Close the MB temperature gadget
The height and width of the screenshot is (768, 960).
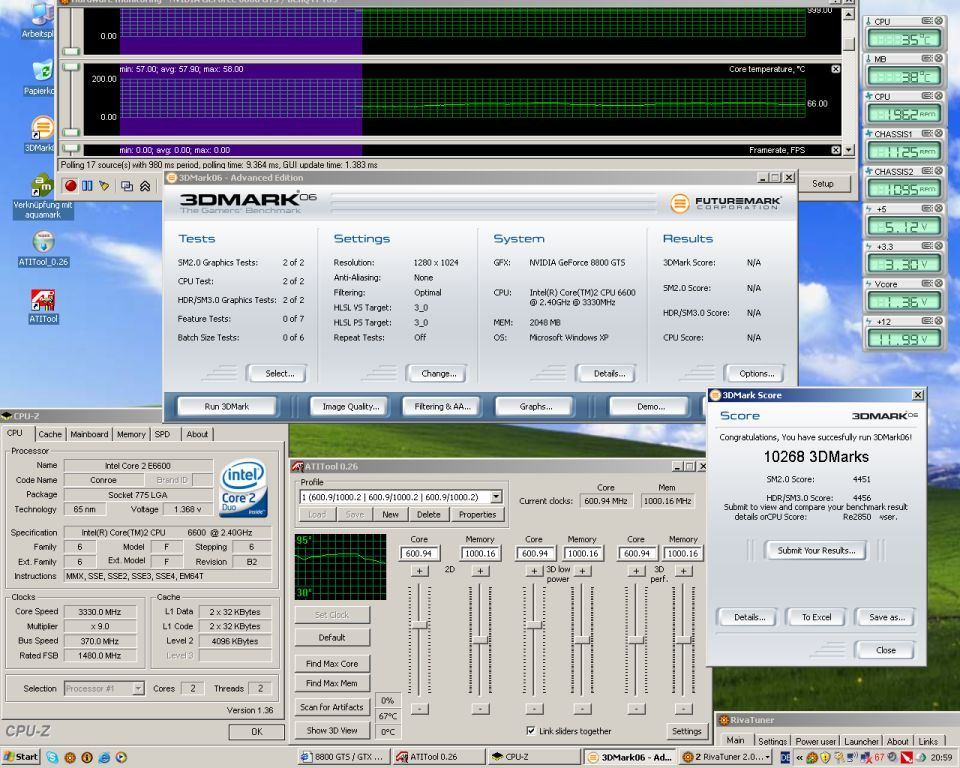click(939, 58)
